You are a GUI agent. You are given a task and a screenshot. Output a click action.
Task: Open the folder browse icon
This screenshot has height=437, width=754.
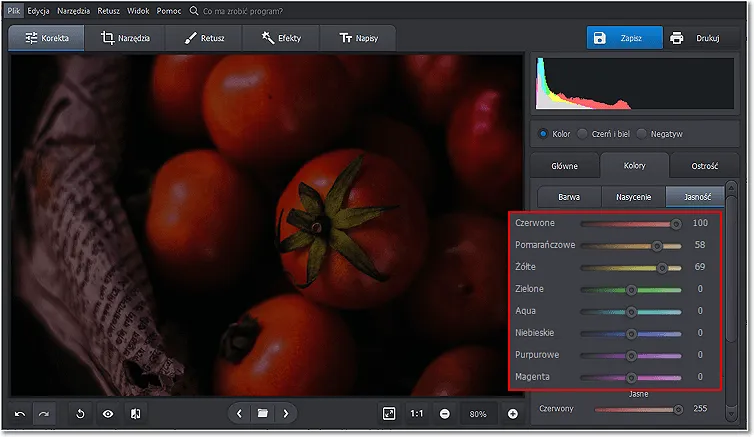click(262, 413)
